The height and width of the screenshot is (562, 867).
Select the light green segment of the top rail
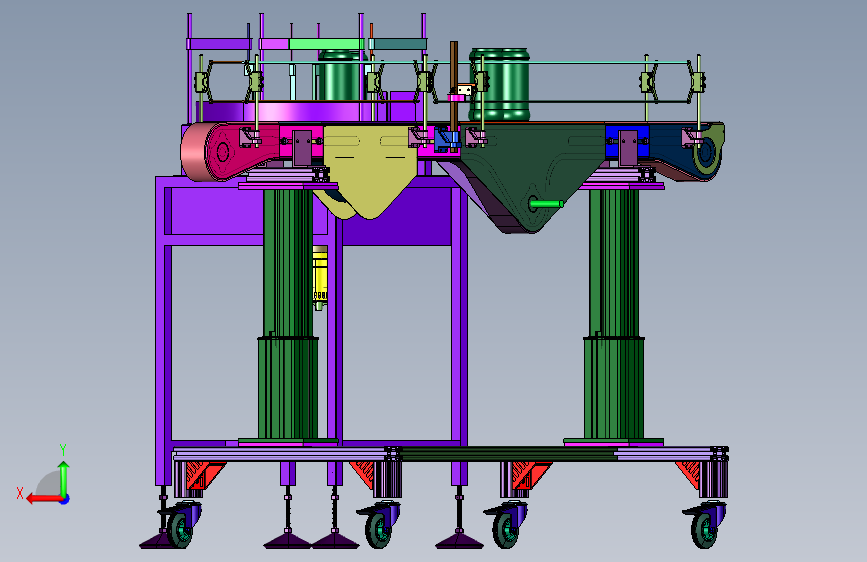point(326,44)
